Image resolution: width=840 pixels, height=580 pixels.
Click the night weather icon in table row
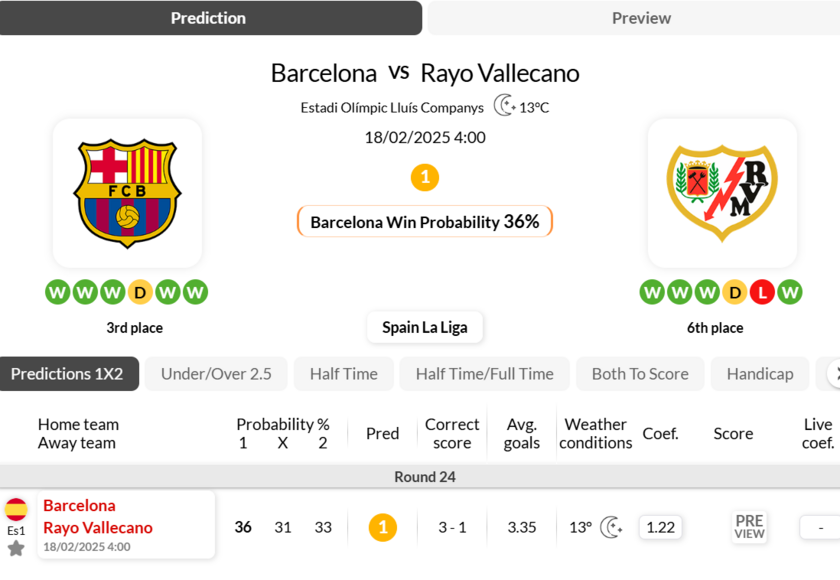point(611,527)
